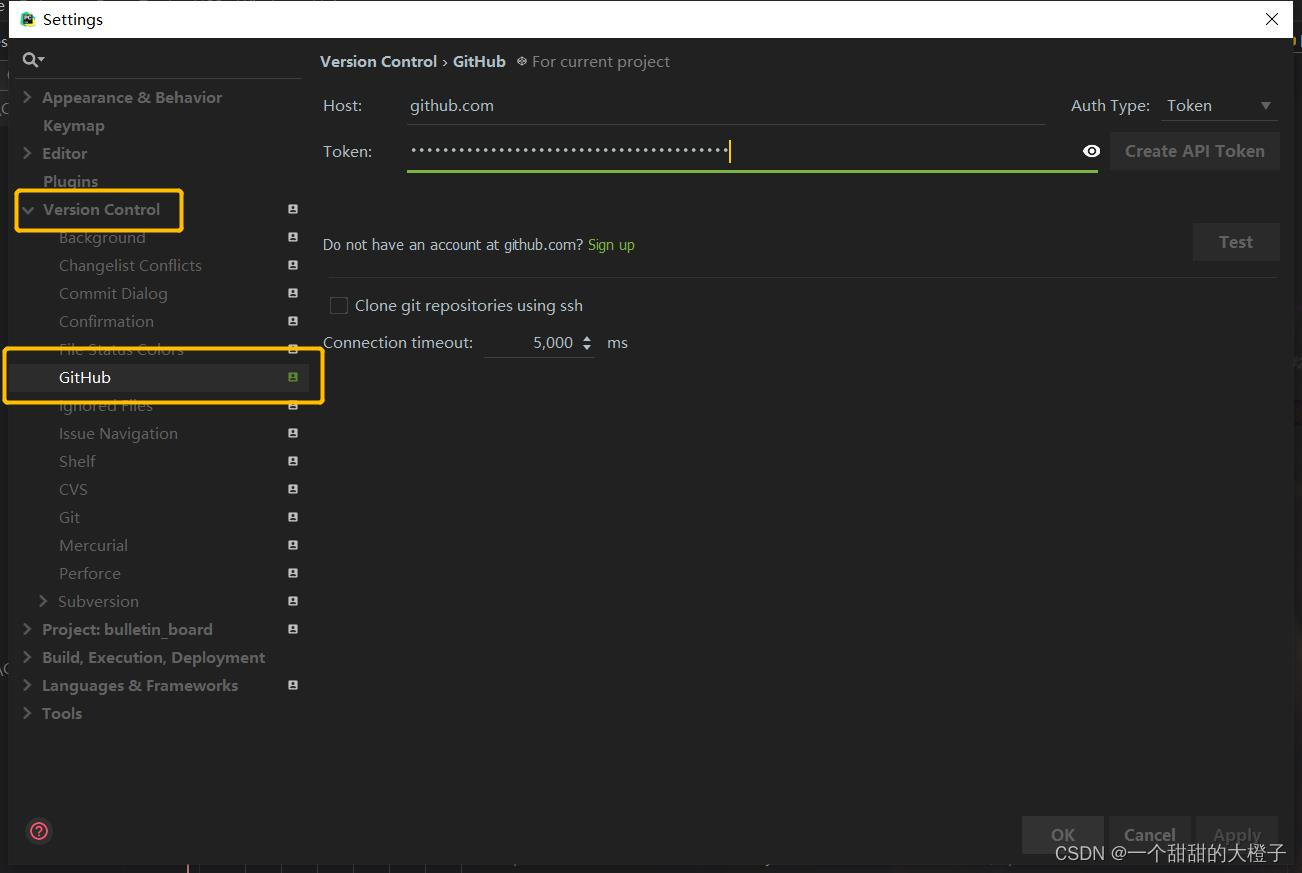Open the Shelf settings entry
This screenshot has width=1302, height=873.
click(x=77, y=461)
